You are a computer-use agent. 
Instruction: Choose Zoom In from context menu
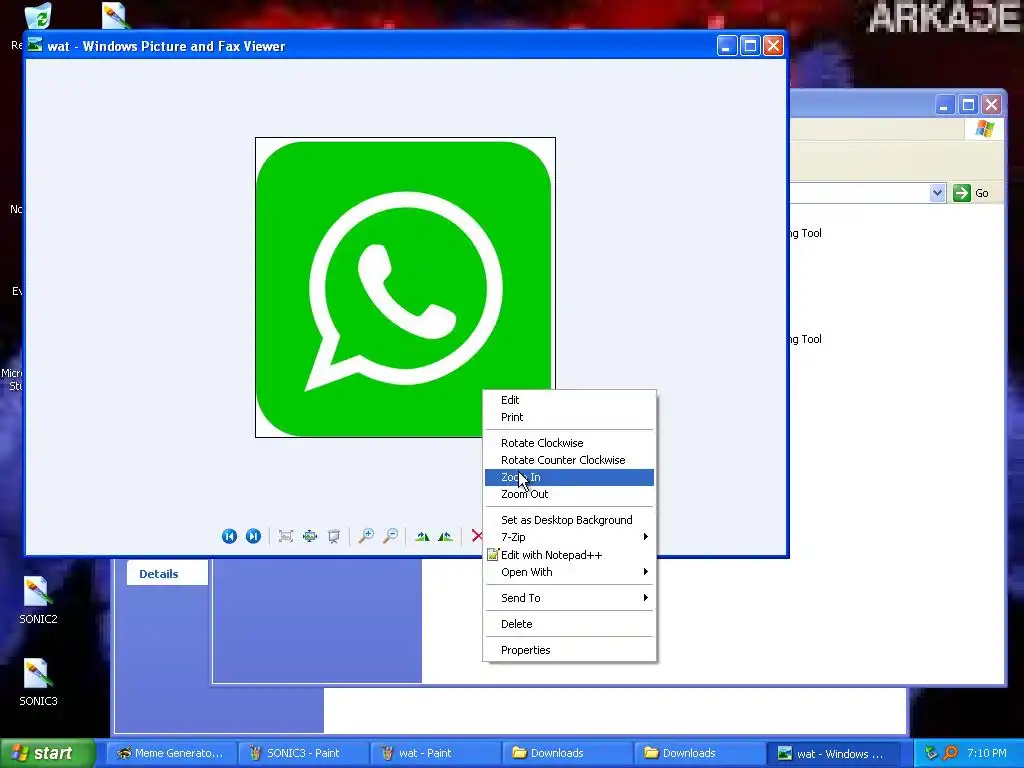coord(569,477)
